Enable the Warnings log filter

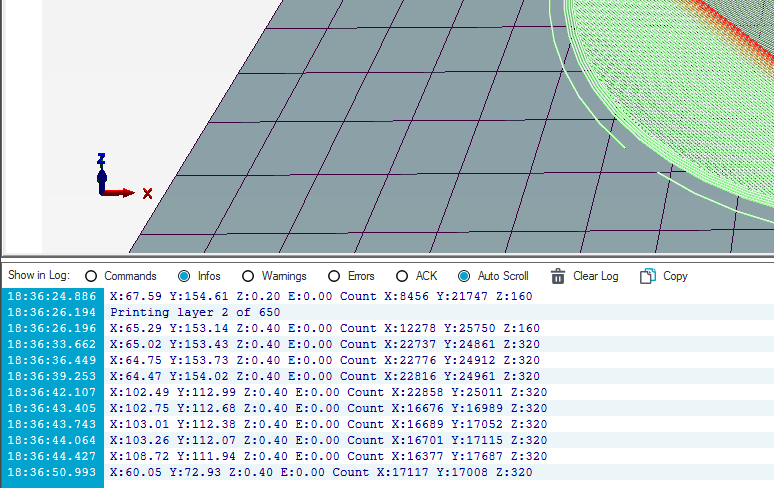[248, 276]
